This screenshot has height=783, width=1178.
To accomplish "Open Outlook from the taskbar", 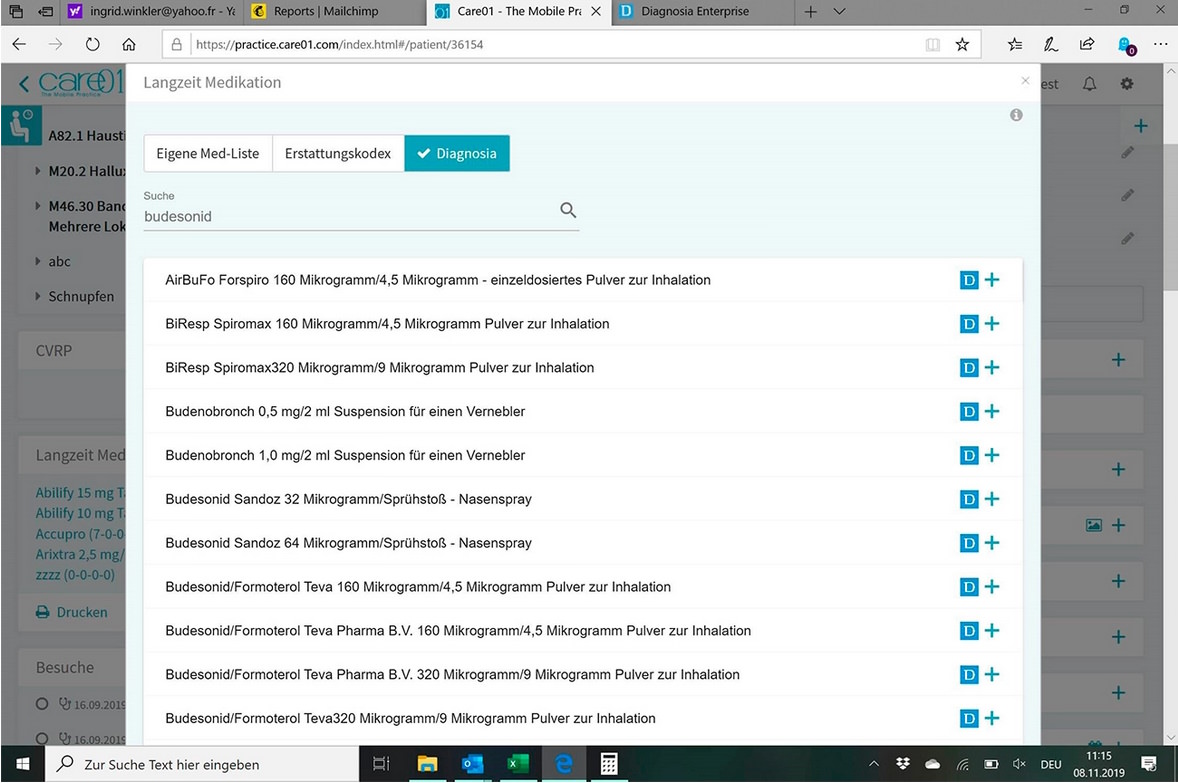I will click(472, 764).
